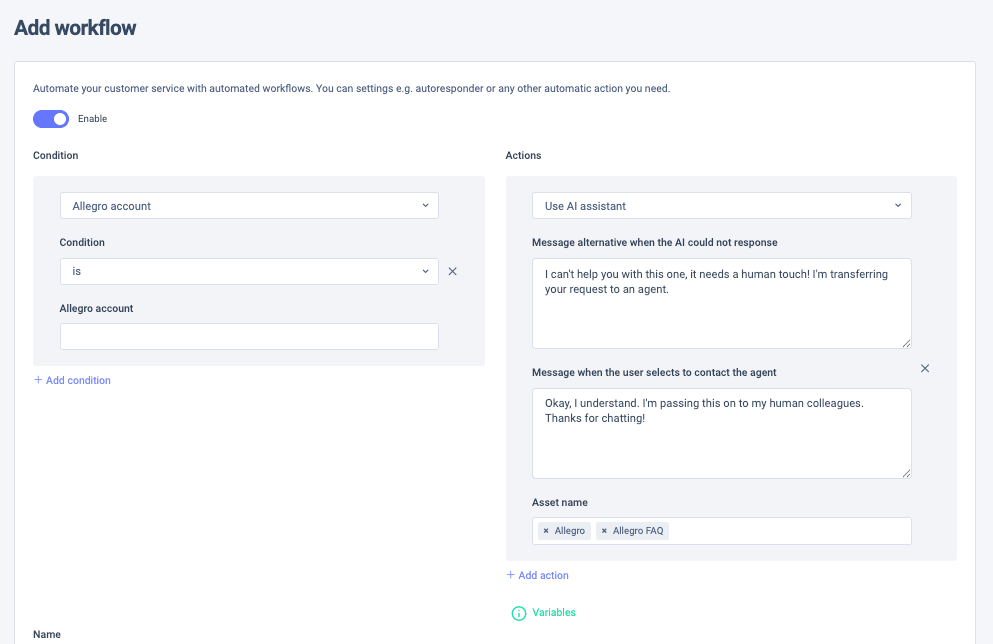The width and height of the screenshot is (993, 644).
Task: Open the Use AI assistant action dropdown
Action: (721, 206)
